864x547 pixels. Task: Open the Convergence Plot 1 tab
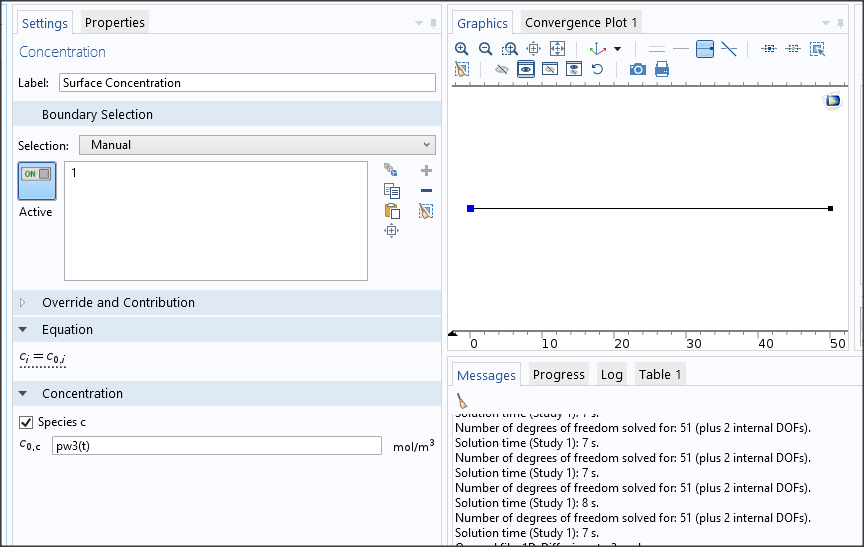(580, 22)
